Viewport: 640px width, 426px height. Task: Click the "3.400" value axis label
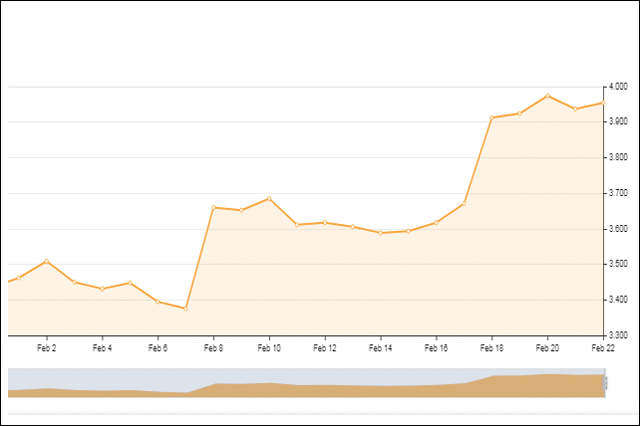(x=618, y=300)
